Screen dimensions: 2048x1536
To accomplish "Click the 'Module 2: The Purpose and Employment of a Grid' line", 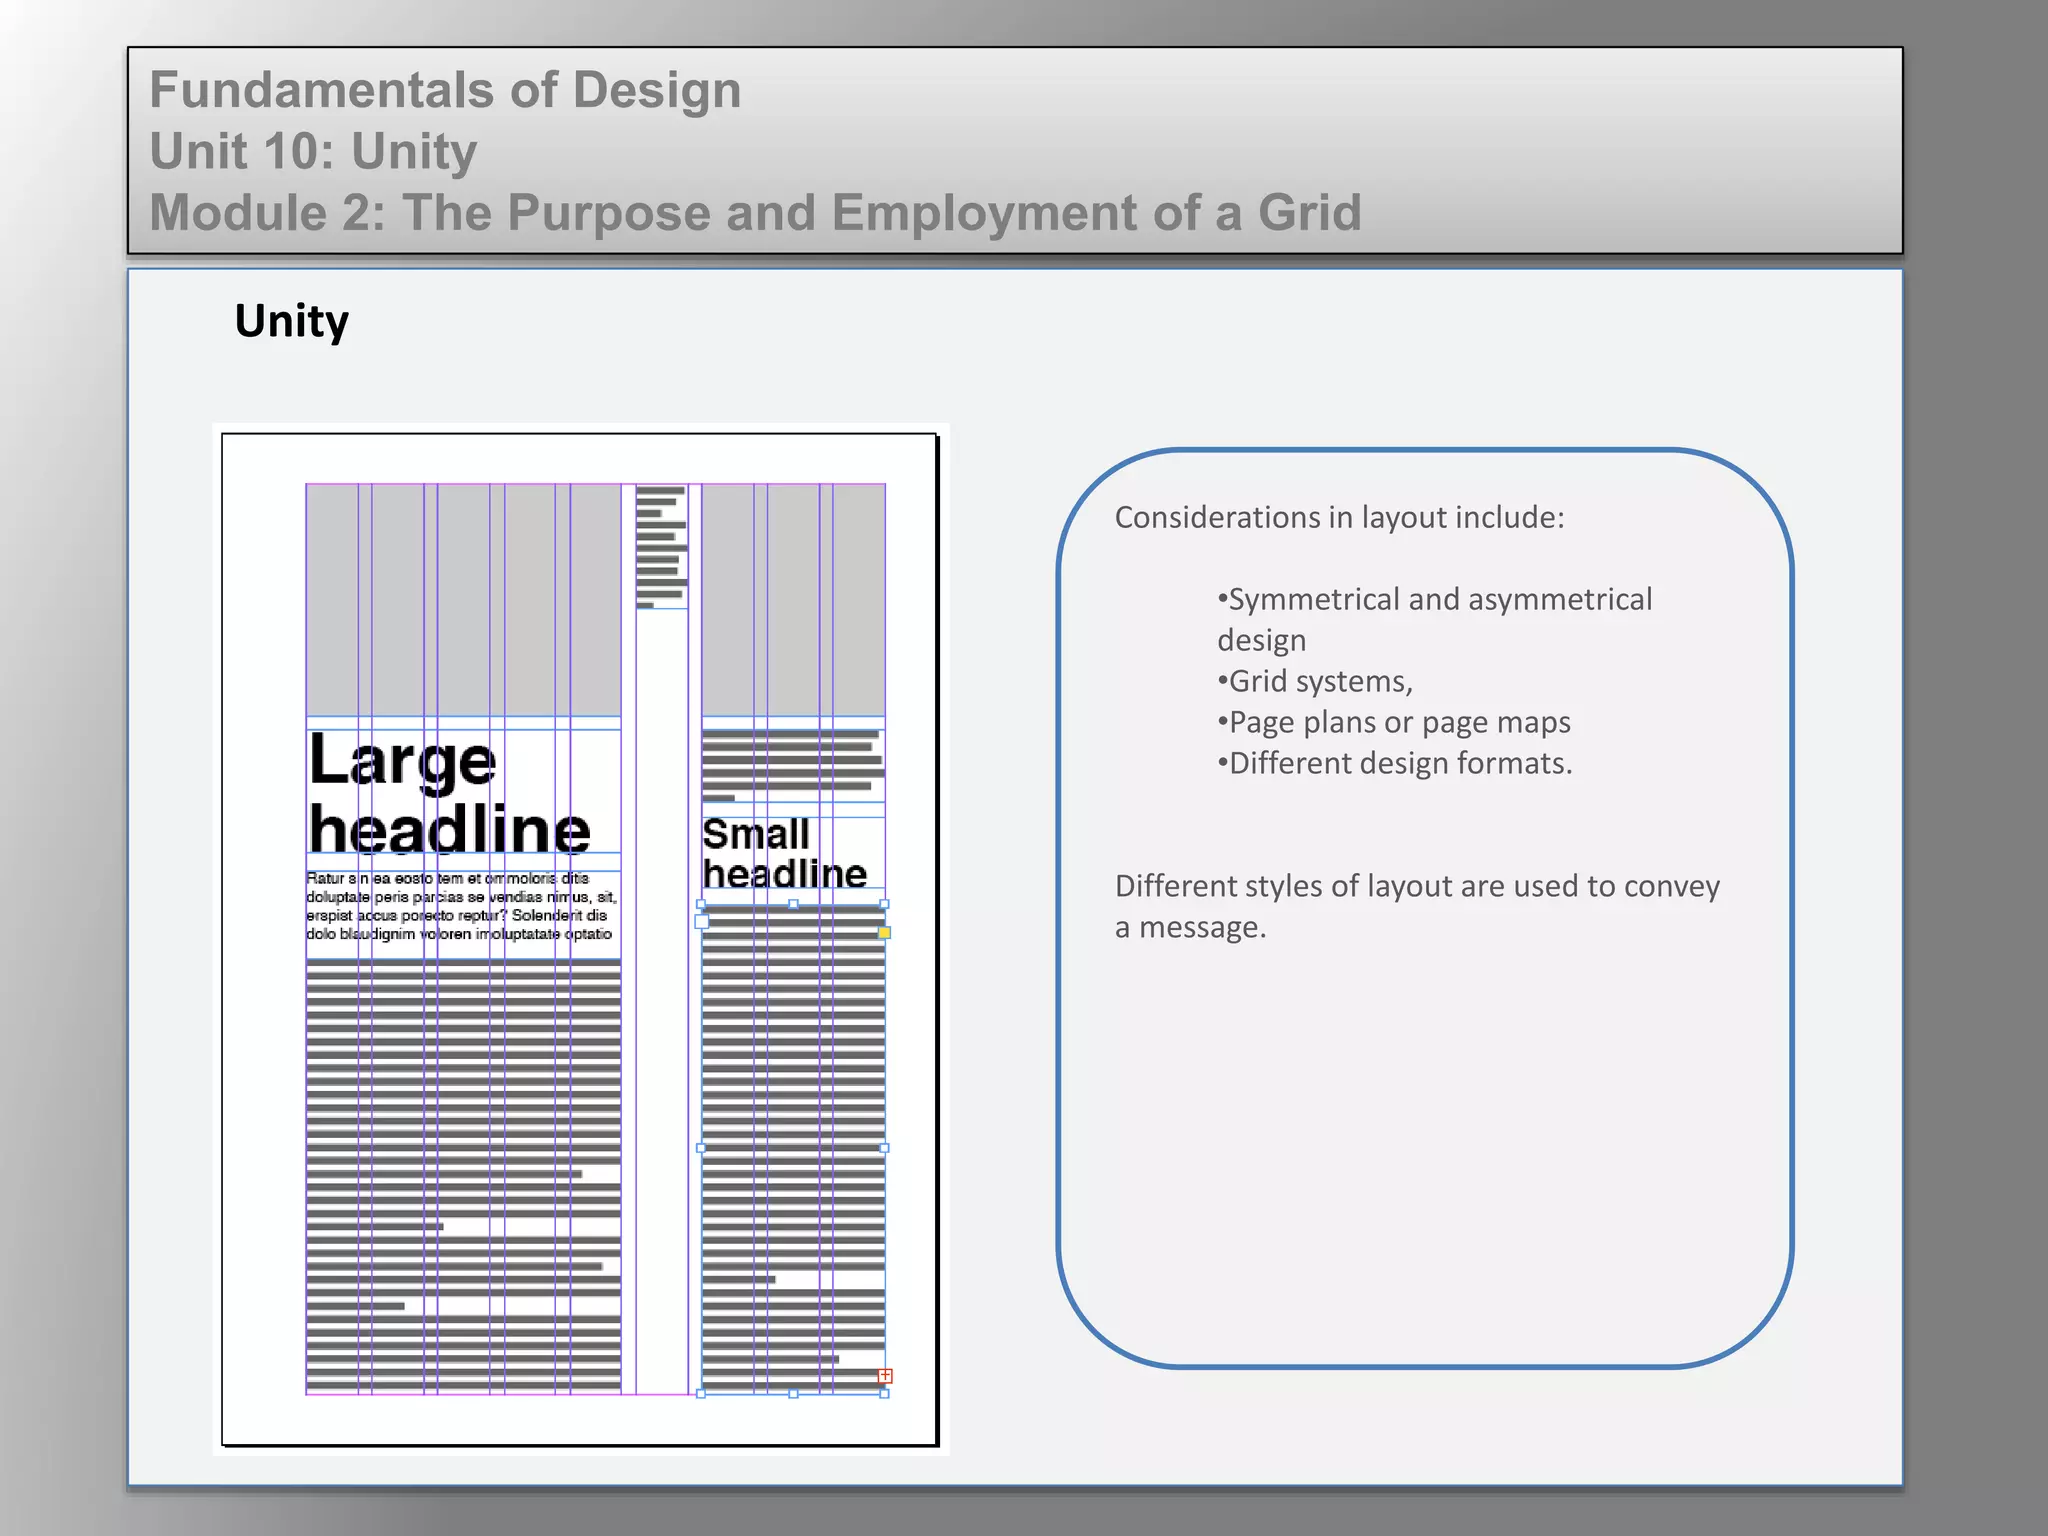I will (x=755, y=213).
